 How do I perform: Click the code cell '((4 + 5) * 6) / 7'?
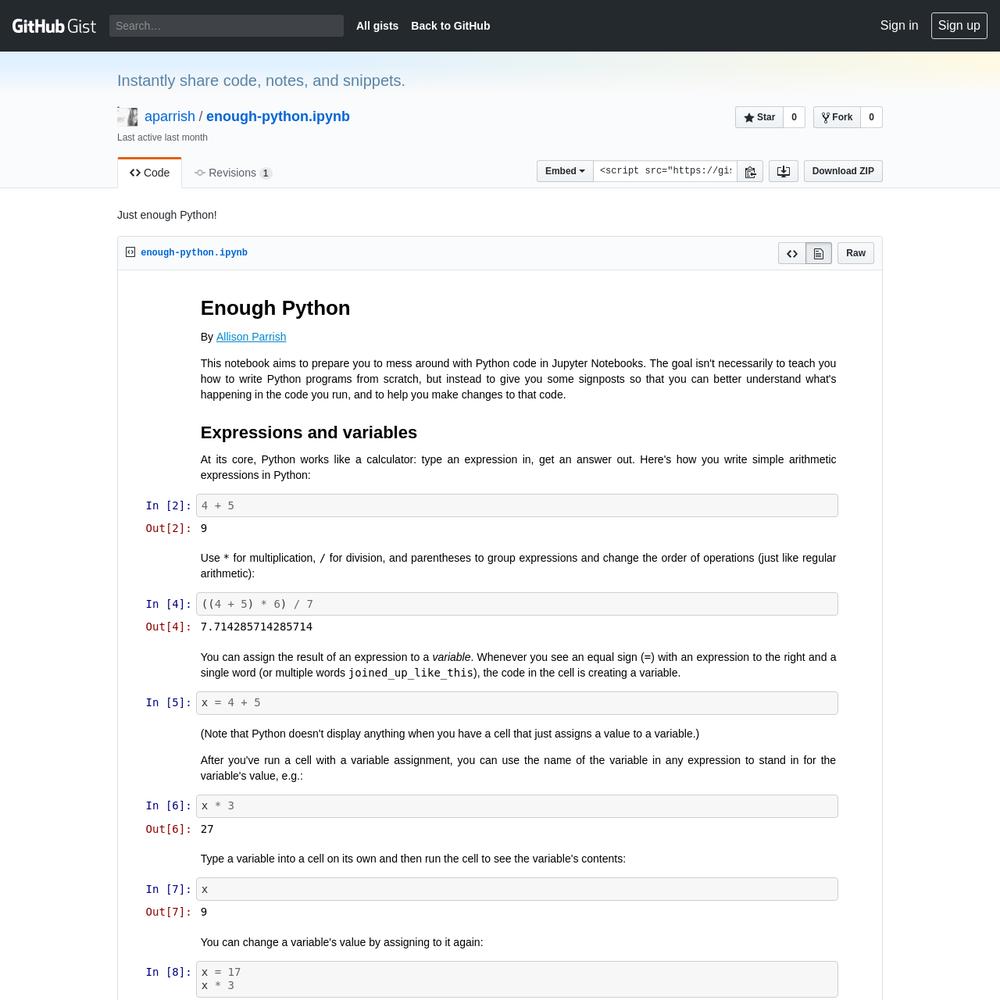point(517,604)
